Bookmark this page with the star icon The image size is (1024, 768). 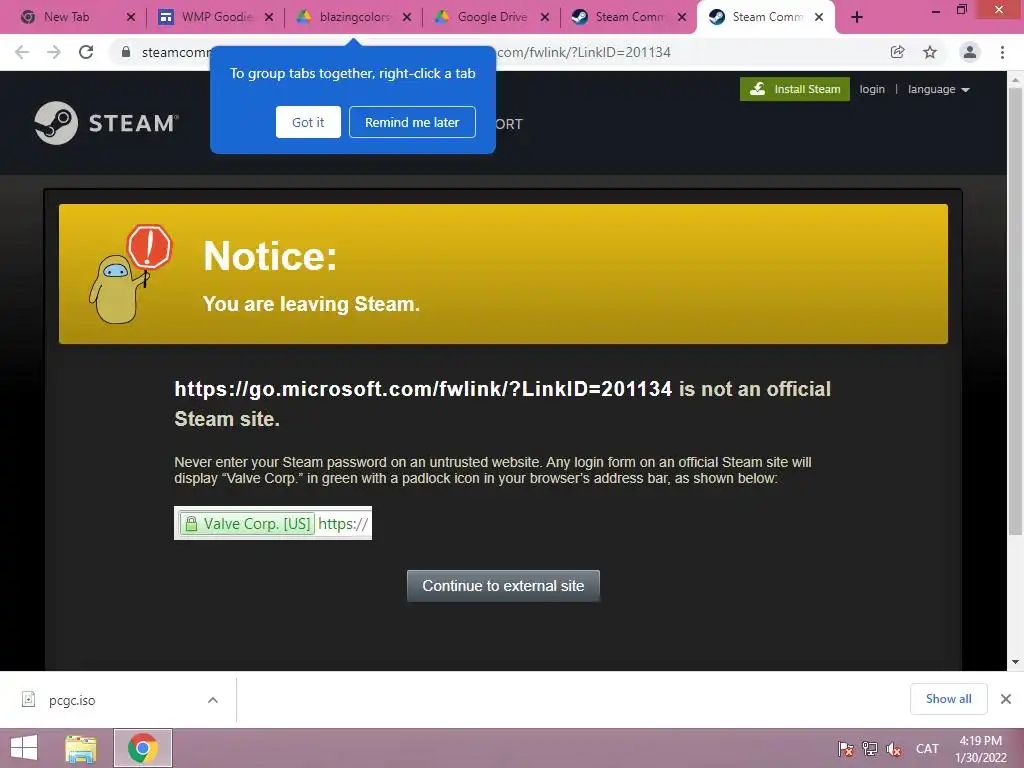click(930, 52)
